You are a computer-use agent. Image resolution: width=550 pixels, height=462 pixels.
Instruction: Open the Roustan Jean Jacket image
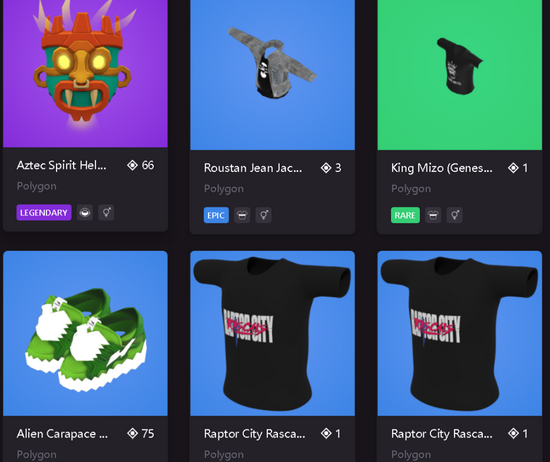(273, 75)
